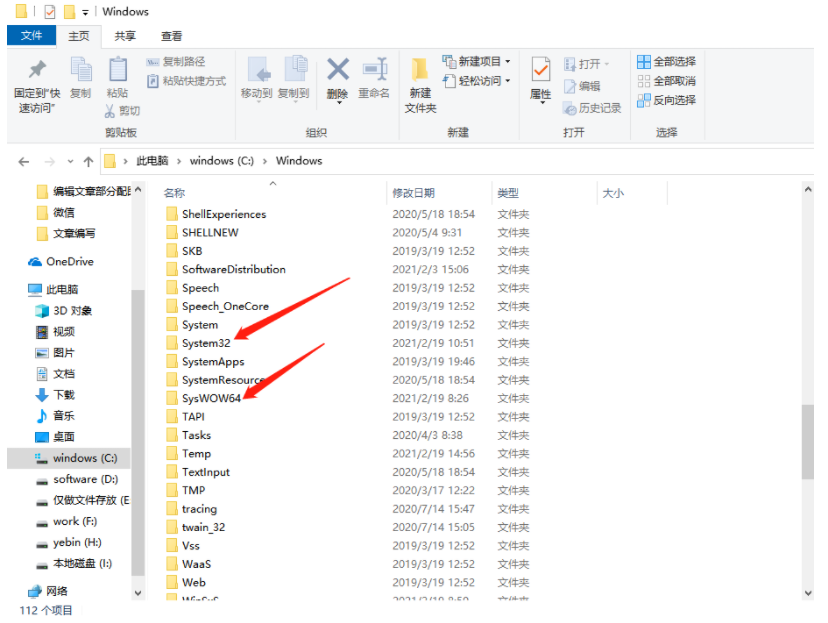
Task: Click Select All in ribbon
Action: (666, 61)
